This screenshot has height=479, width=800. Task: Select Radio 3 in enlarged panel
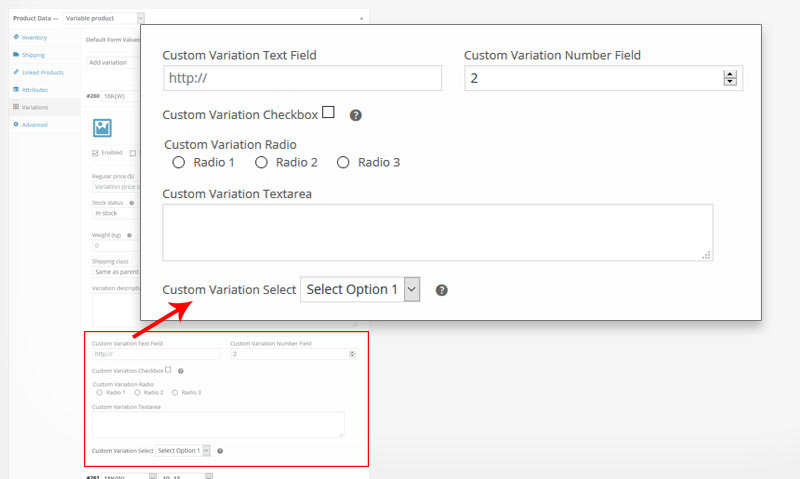[x=343, y=162]
